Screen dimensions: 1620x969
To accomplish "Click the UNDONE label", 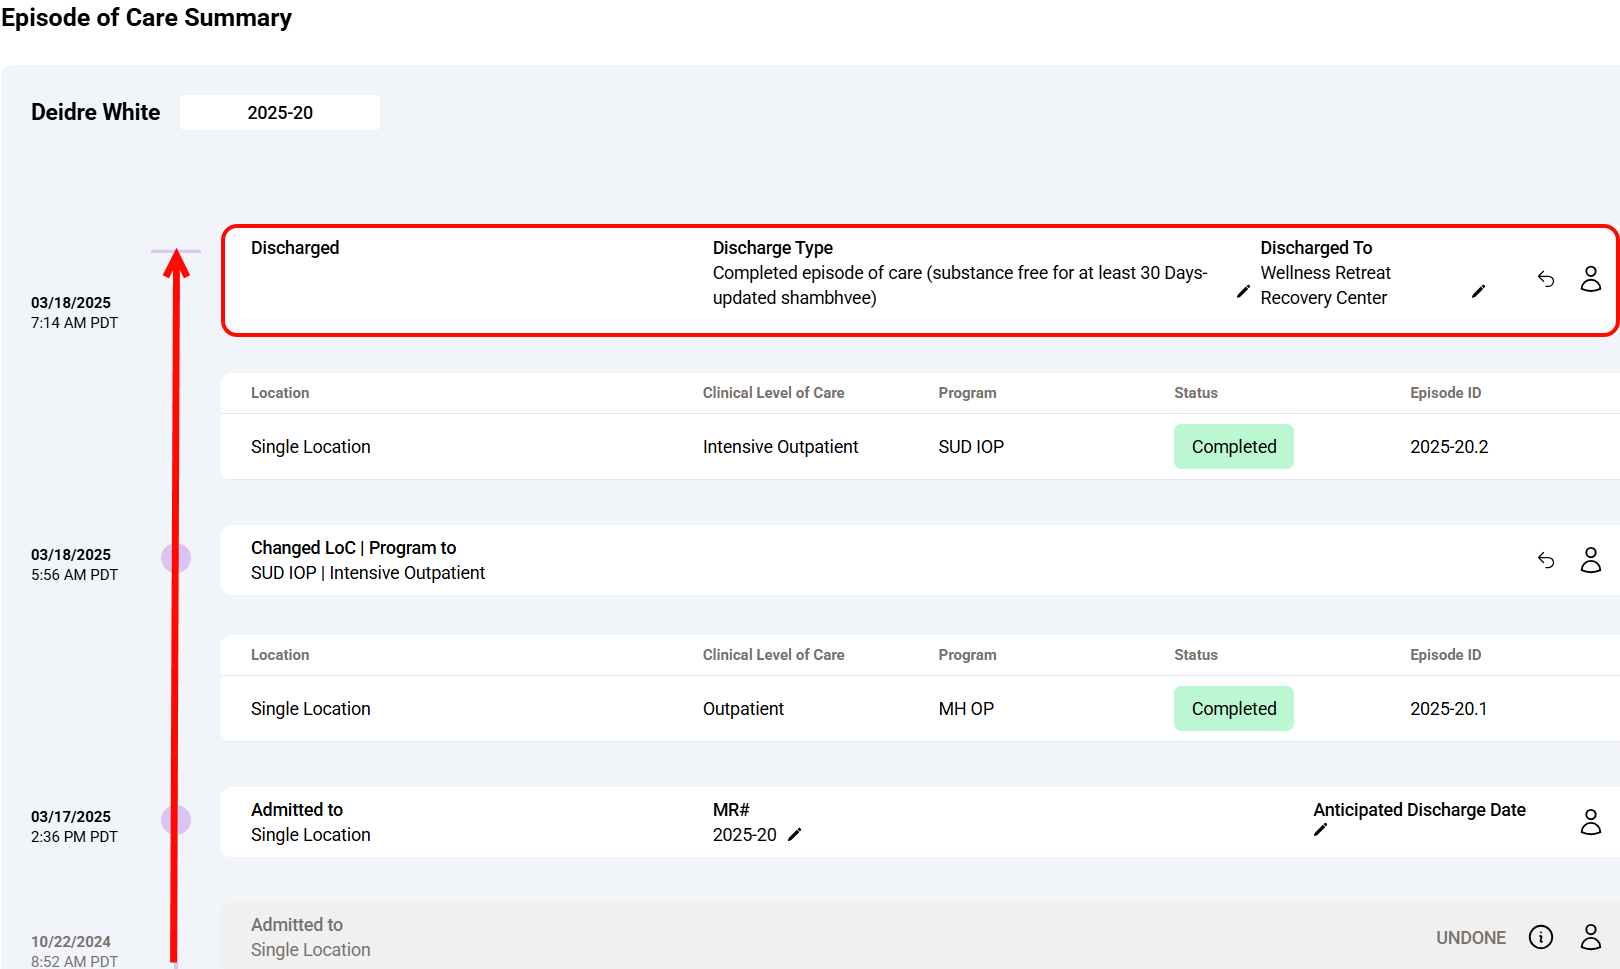I will tap(1470, 938).
